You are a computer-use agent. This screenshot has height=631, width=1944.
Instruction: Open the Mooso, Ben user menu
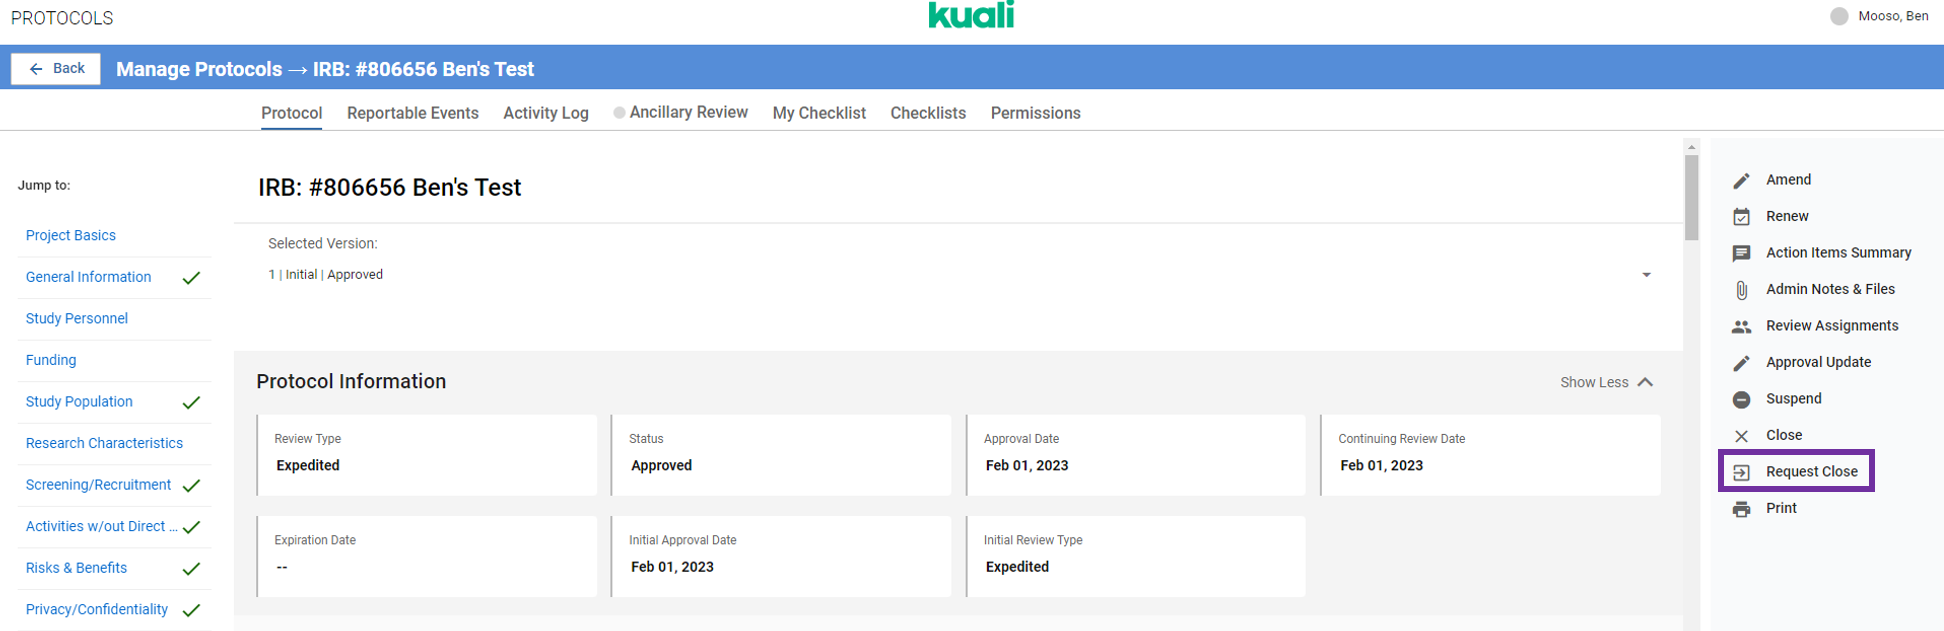pyautogui.click(x=1879, y=16)
